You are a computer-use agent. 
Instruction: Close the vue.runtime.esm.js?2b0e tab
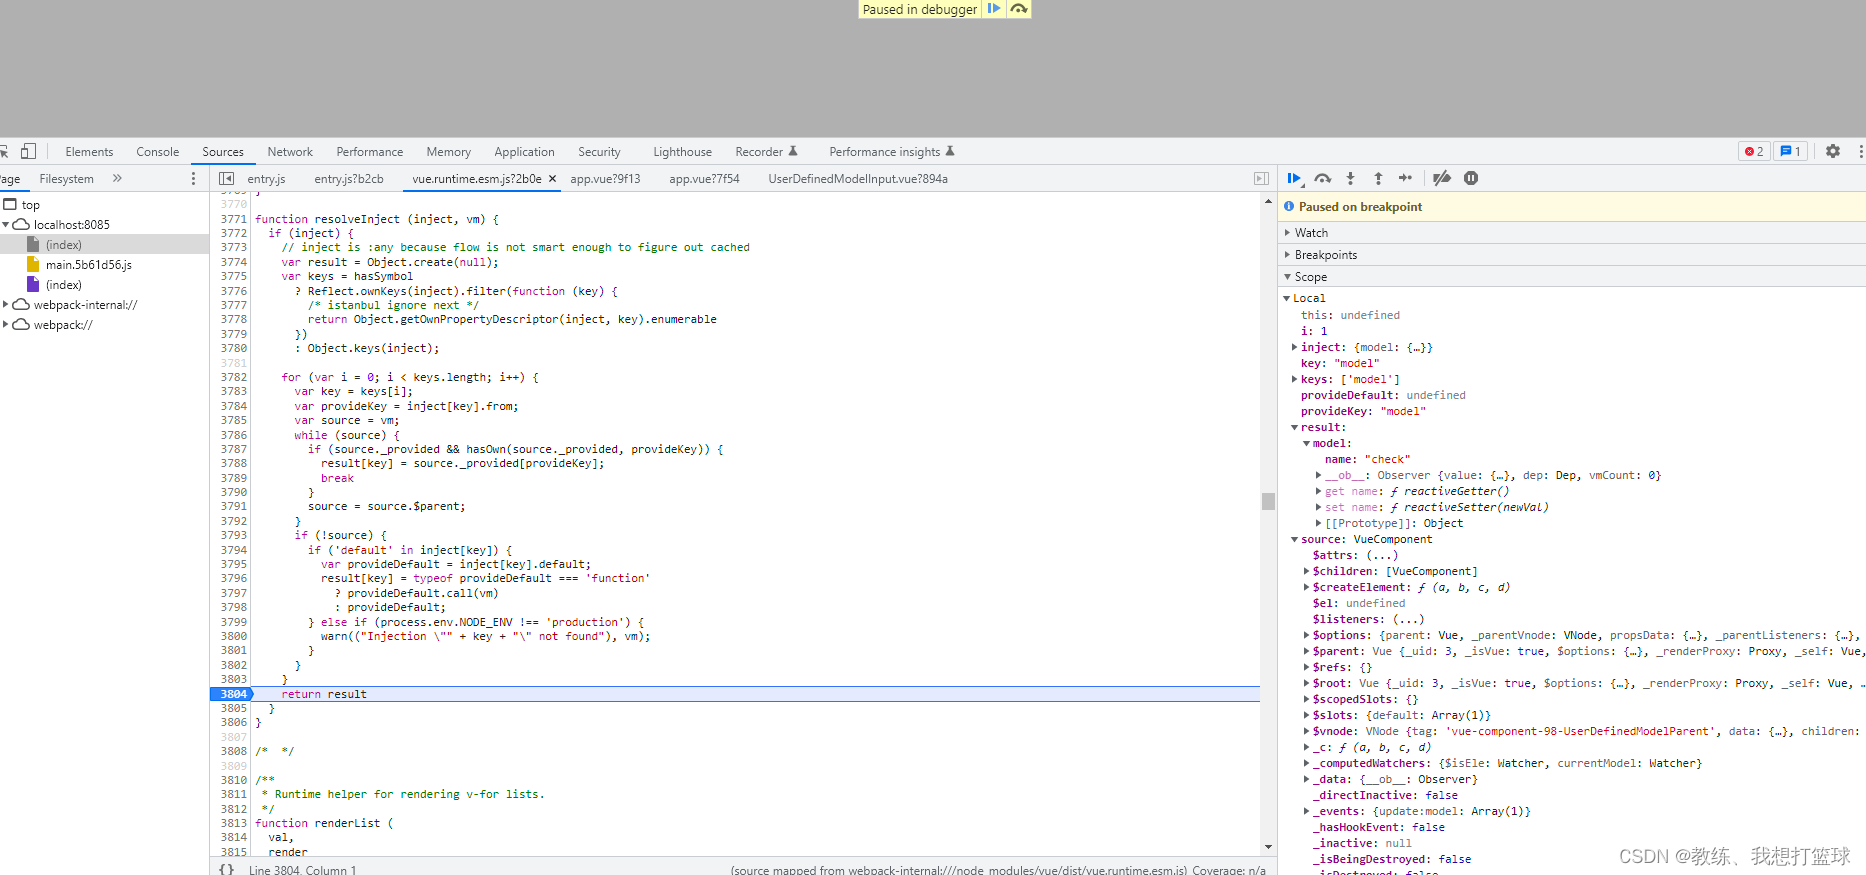pos(552,179)
